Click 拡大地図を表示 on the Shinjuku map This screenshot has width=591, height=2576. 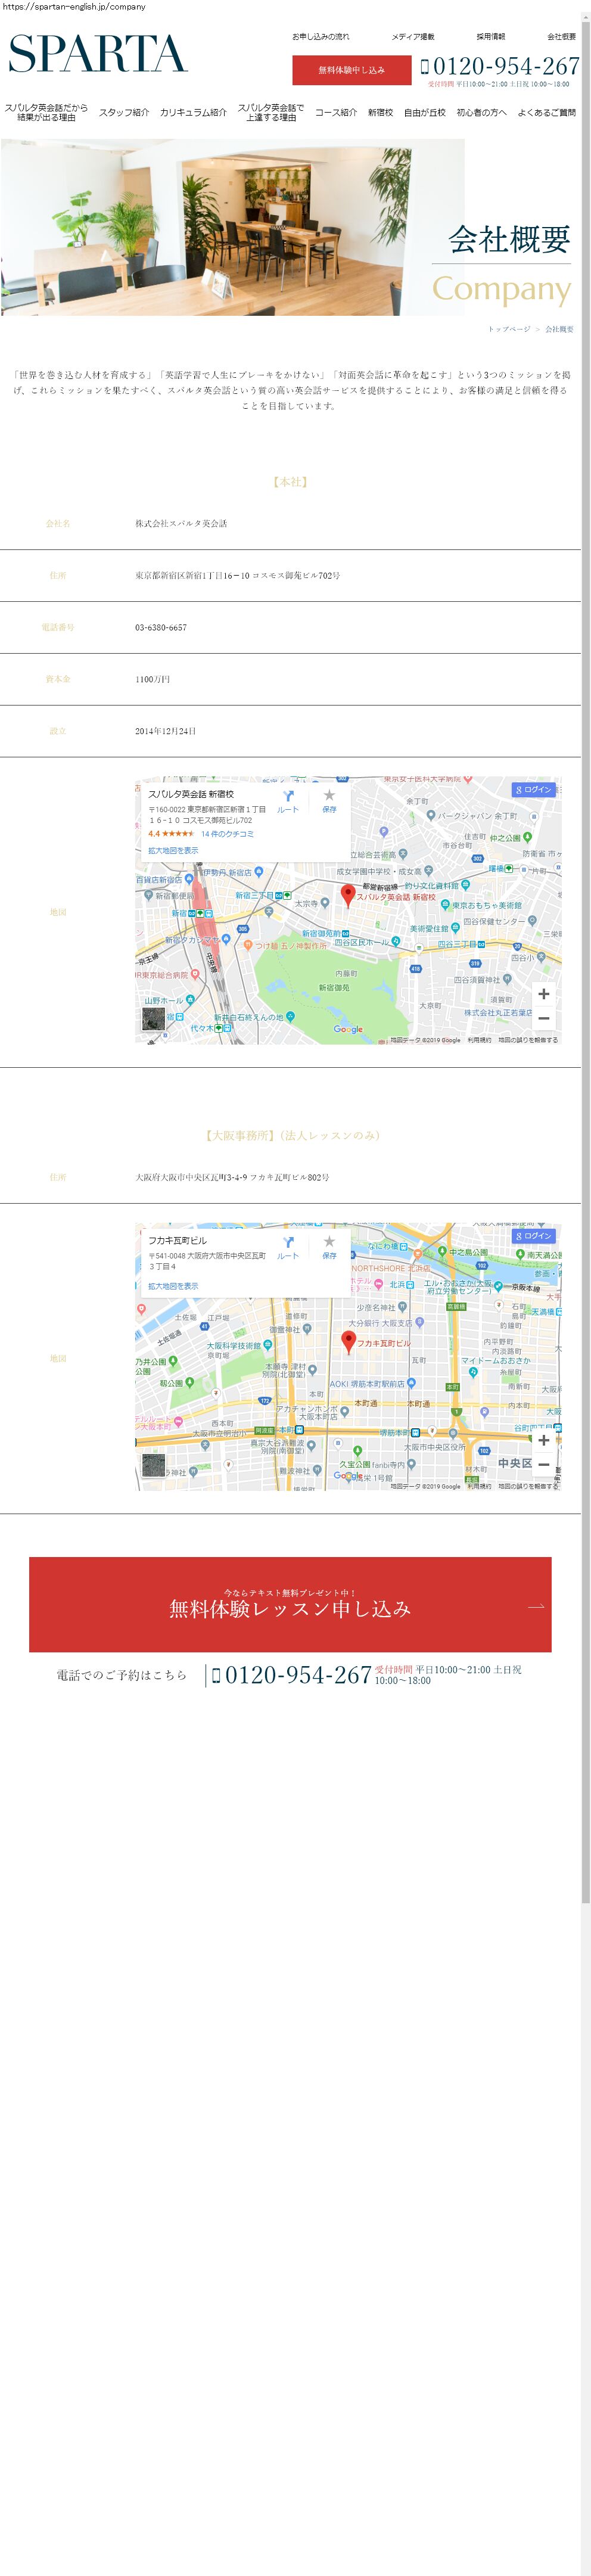tap(173, 851)
